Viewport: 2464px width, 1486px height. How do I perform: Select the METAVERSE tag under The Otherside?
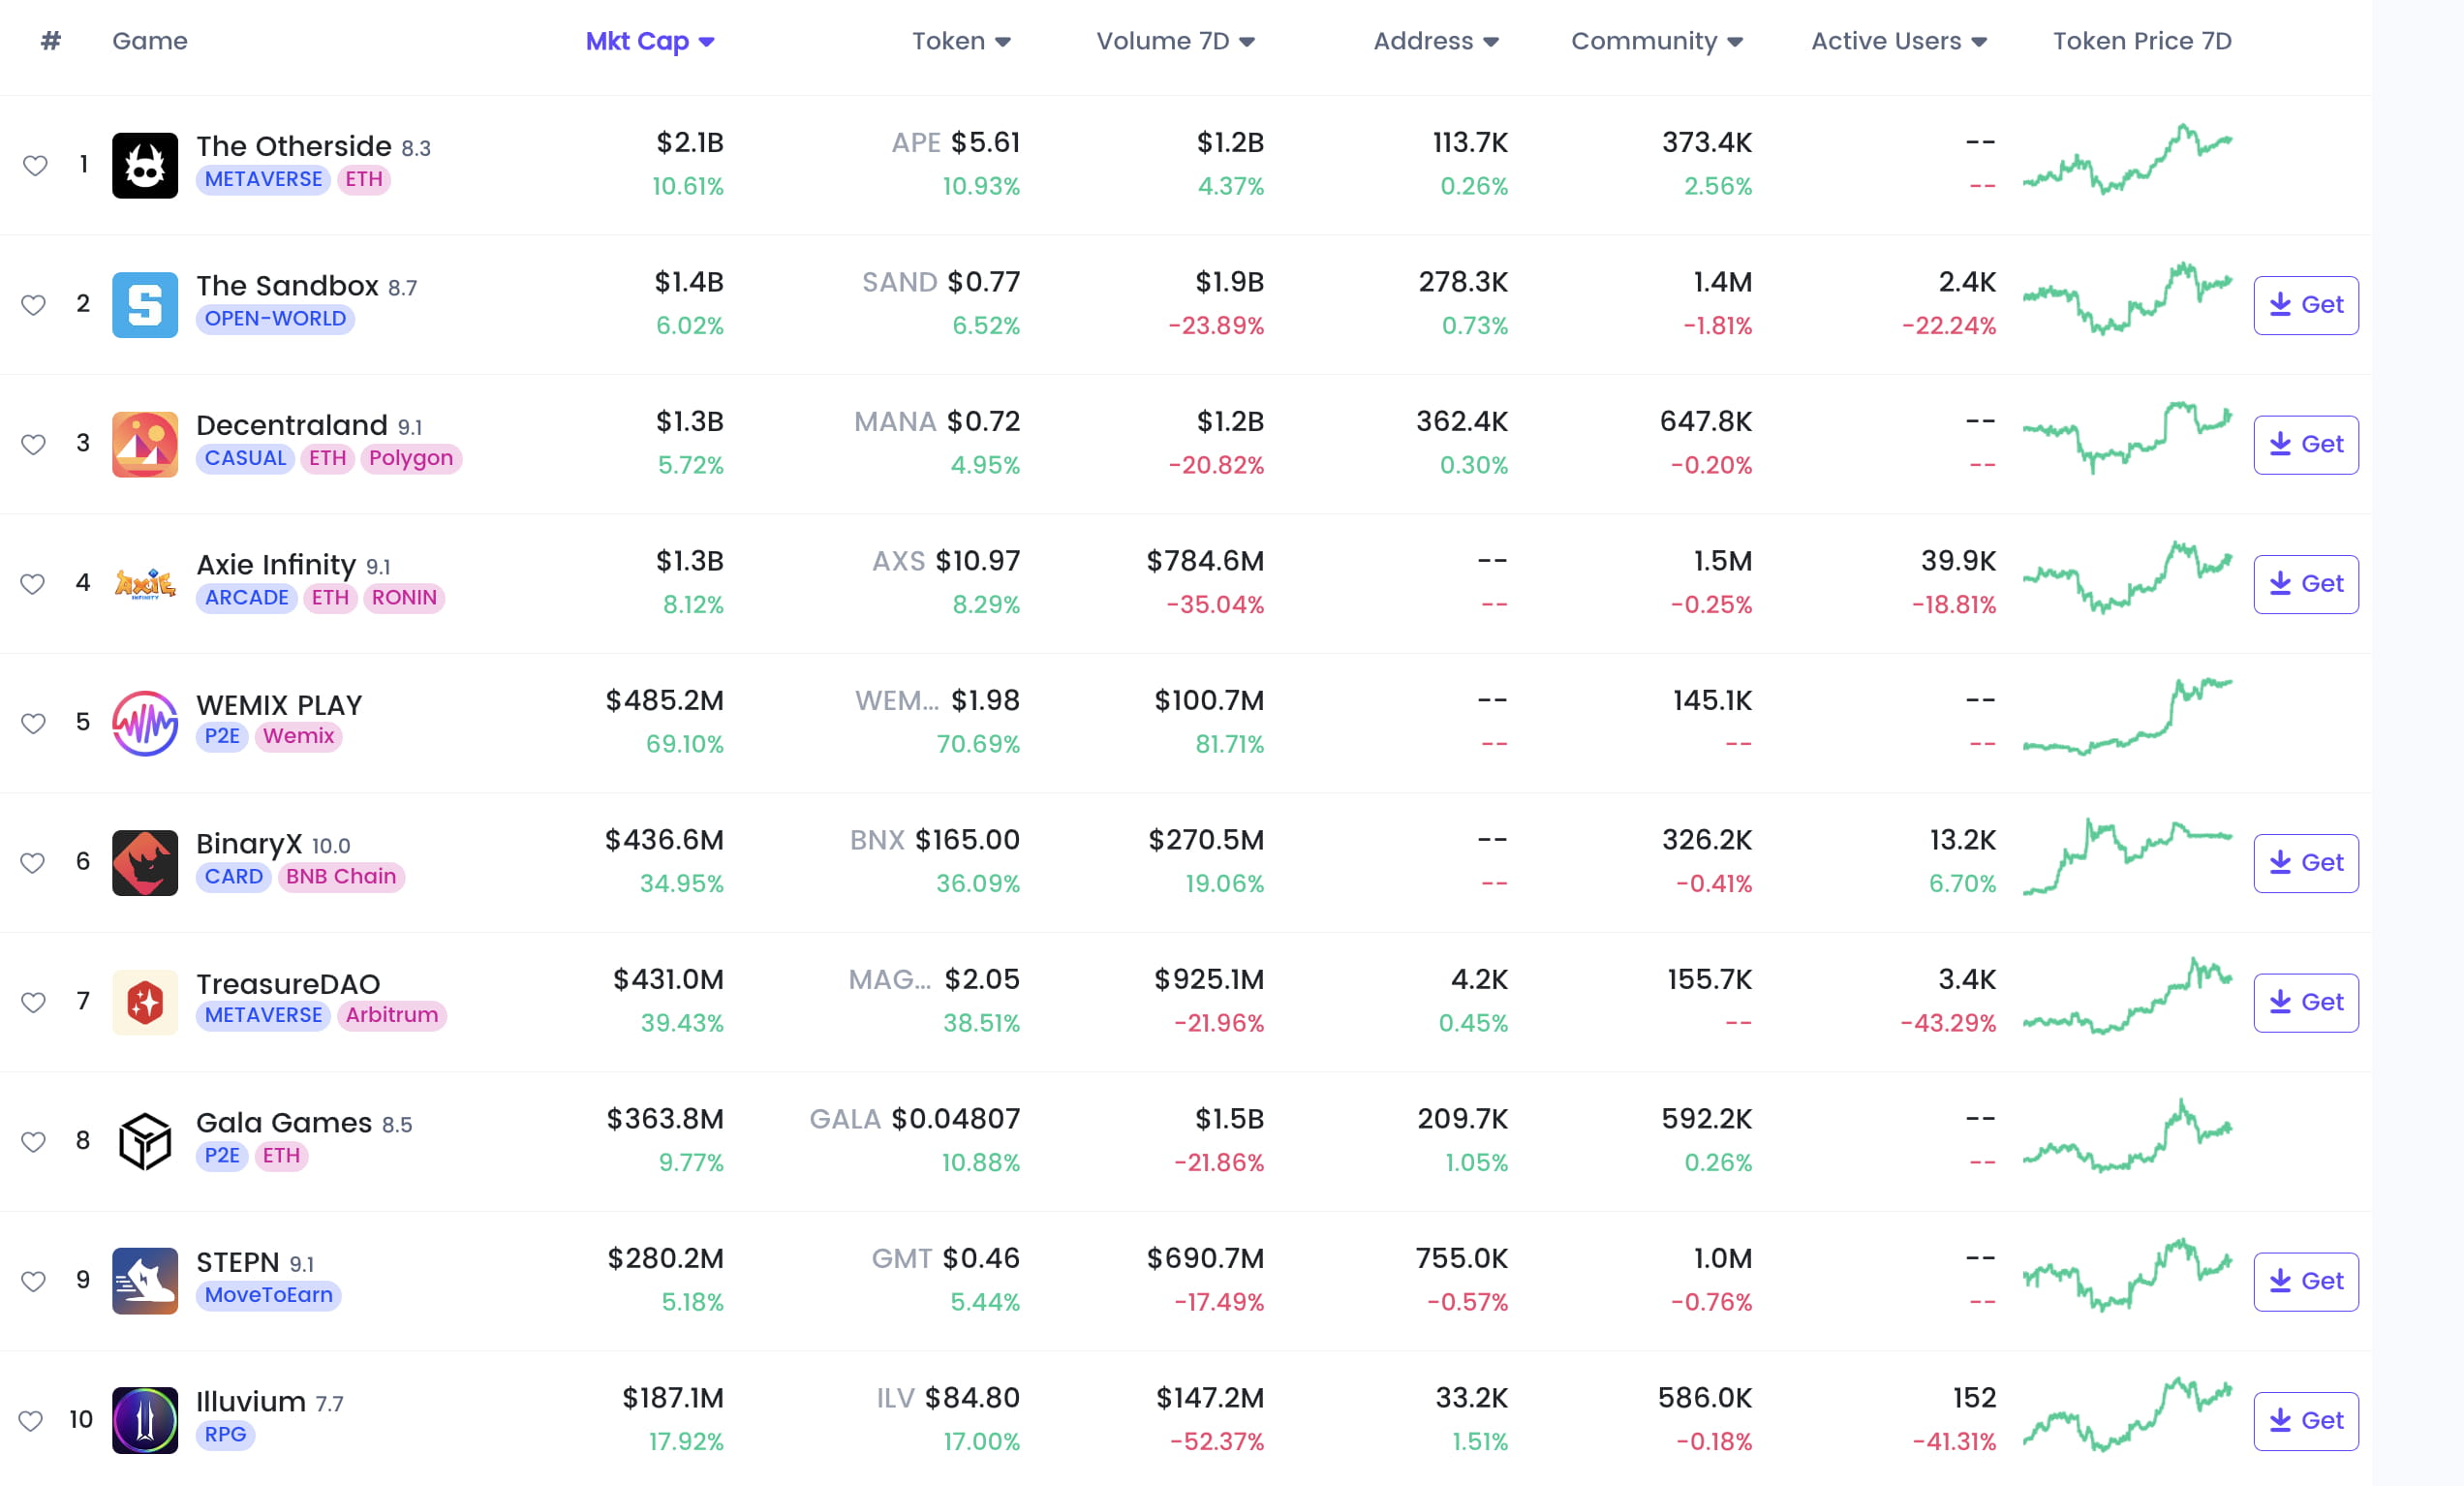tap(263, 179)
